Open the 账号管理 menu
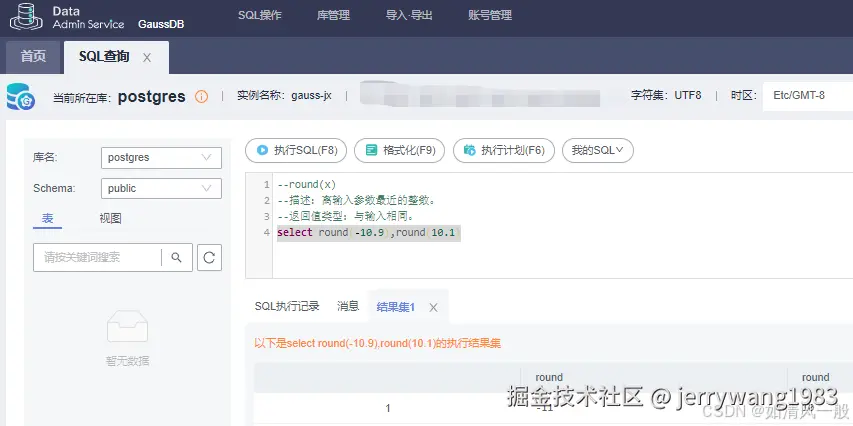The image size is (853, 426). pos(490,15)
